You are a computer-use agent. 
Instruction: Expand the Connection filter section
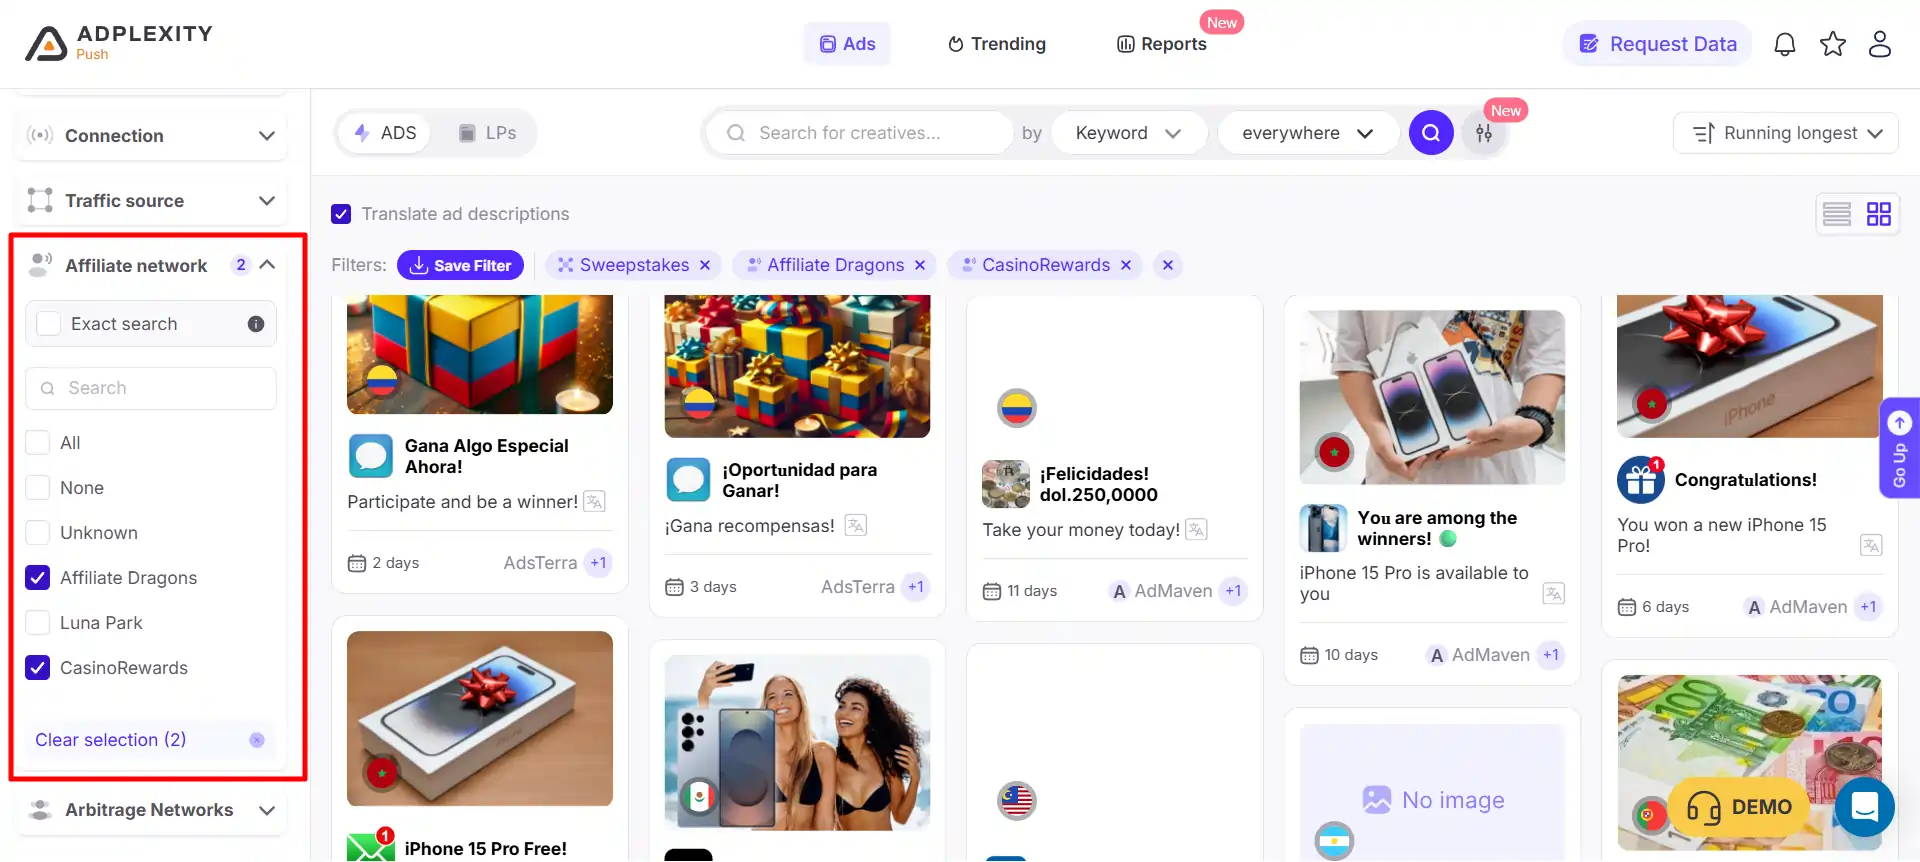coord(151,136)
